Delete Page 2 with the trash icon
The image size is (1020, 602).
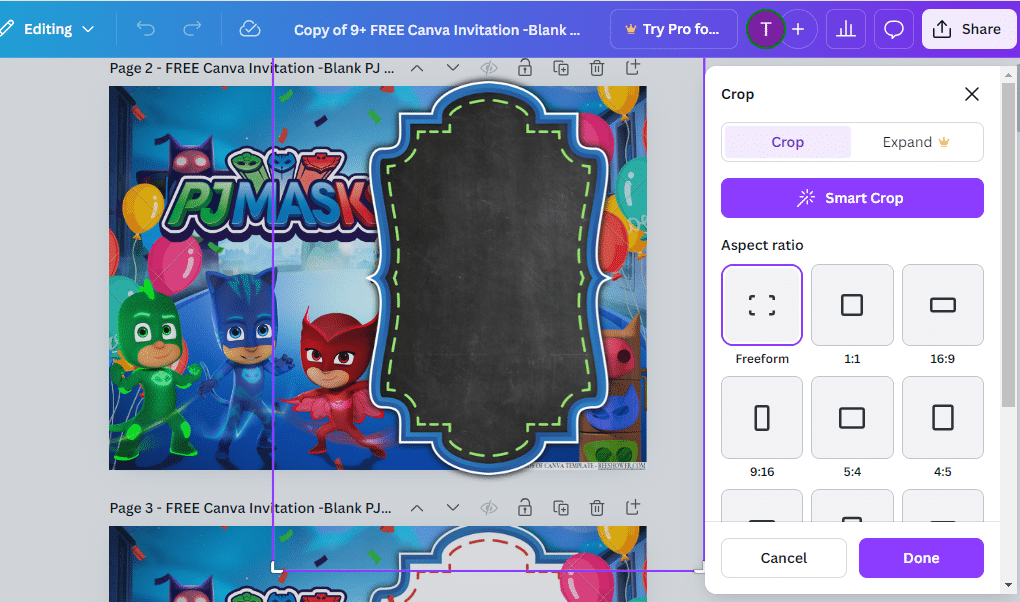pyautogui.click(x=597, y=68)
